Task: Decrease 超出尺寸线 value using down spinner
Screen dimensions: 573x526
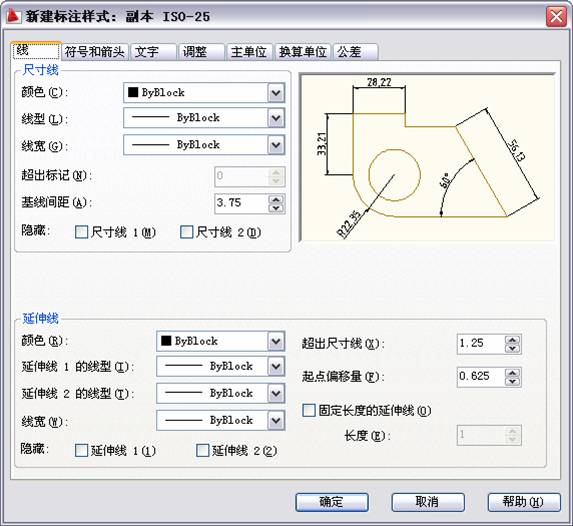Action: (x=512, y=348)
